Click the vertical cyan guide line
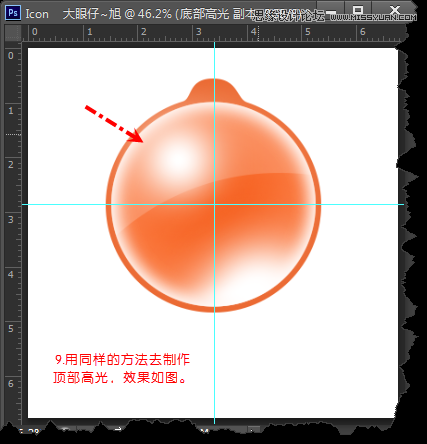The image size is (427, 444). [214, 233]
